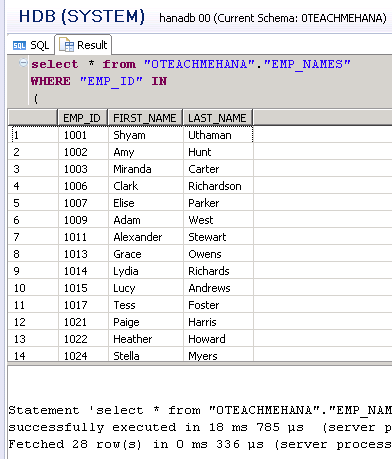Click the FIRST_NAME column header
Image resolution: width=392 pixels, height=459 pixels.
(145, 118)
